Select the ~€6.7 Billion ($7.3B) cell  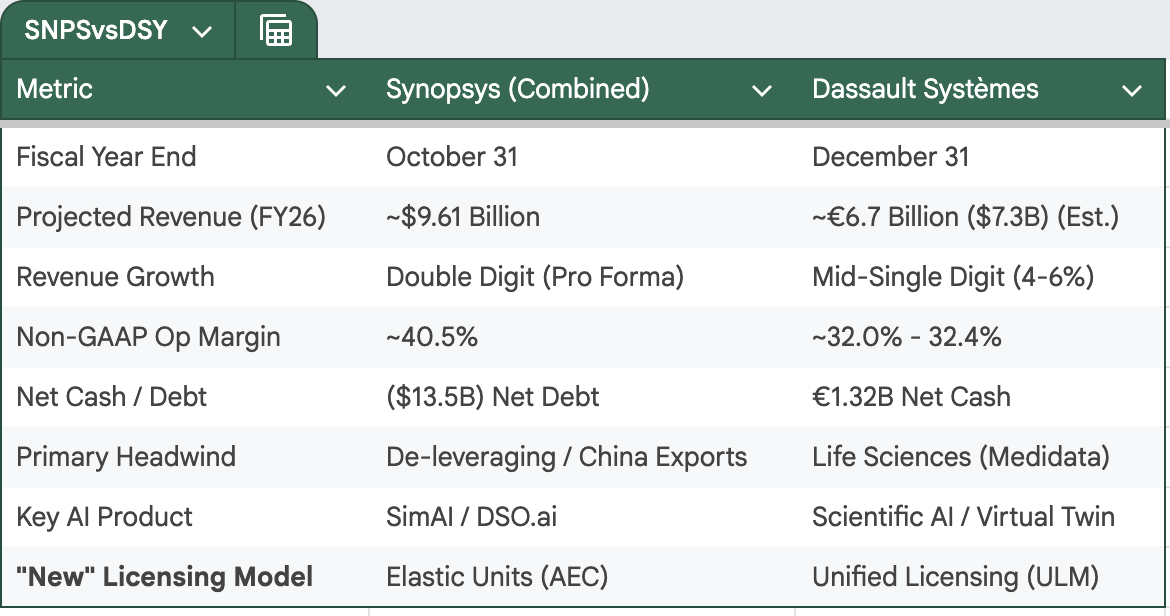pyautogui.click(x=979, y=217)
